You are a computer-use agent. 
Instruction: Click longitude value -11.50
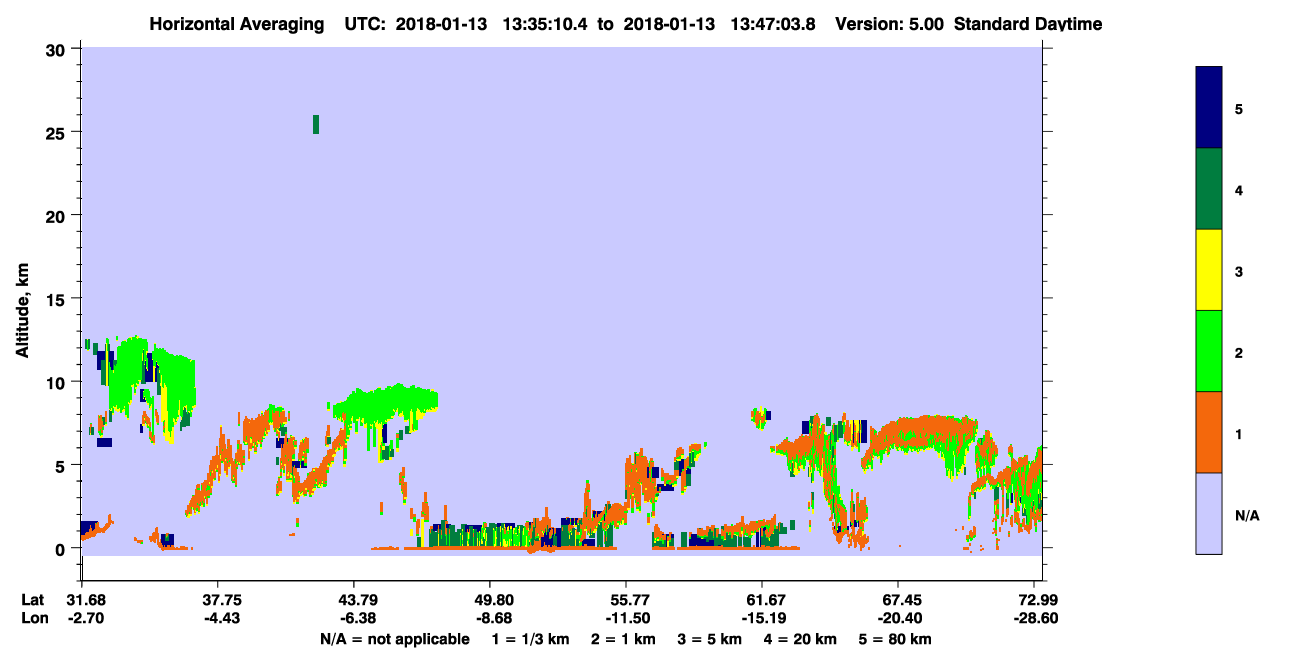click(x=626, y=618)
